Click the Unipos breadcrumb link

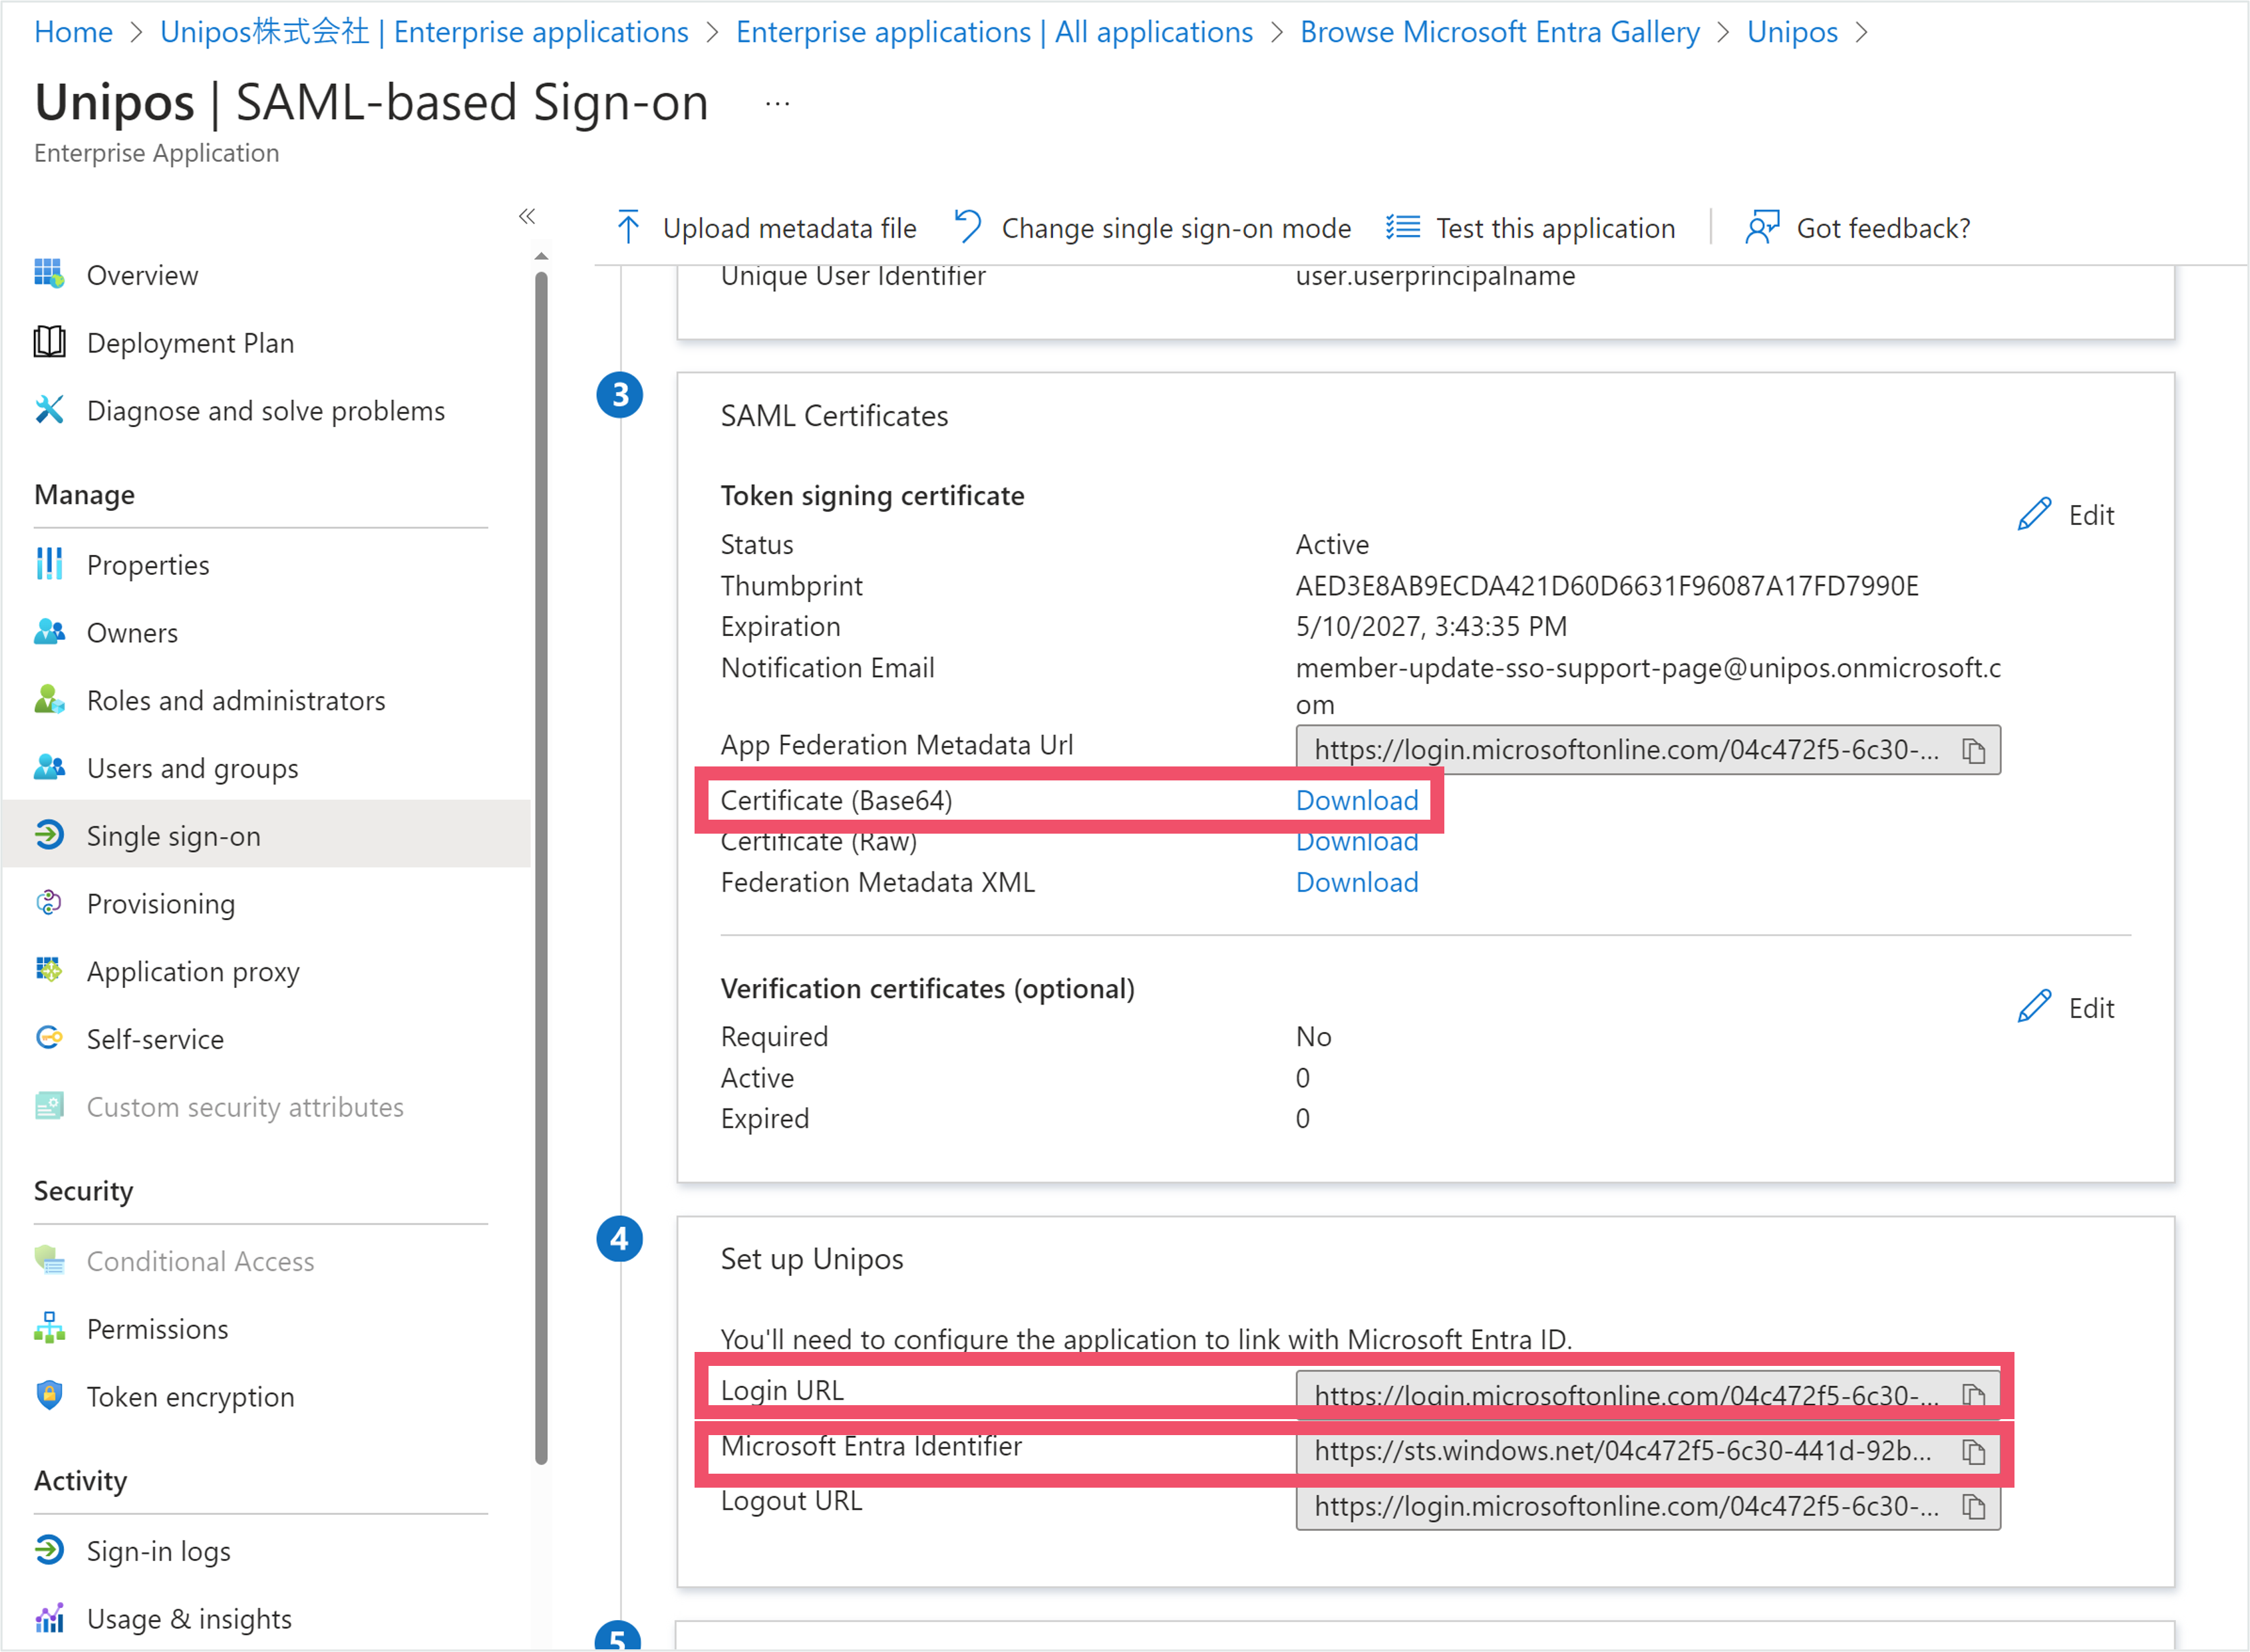pos(1792,32)
